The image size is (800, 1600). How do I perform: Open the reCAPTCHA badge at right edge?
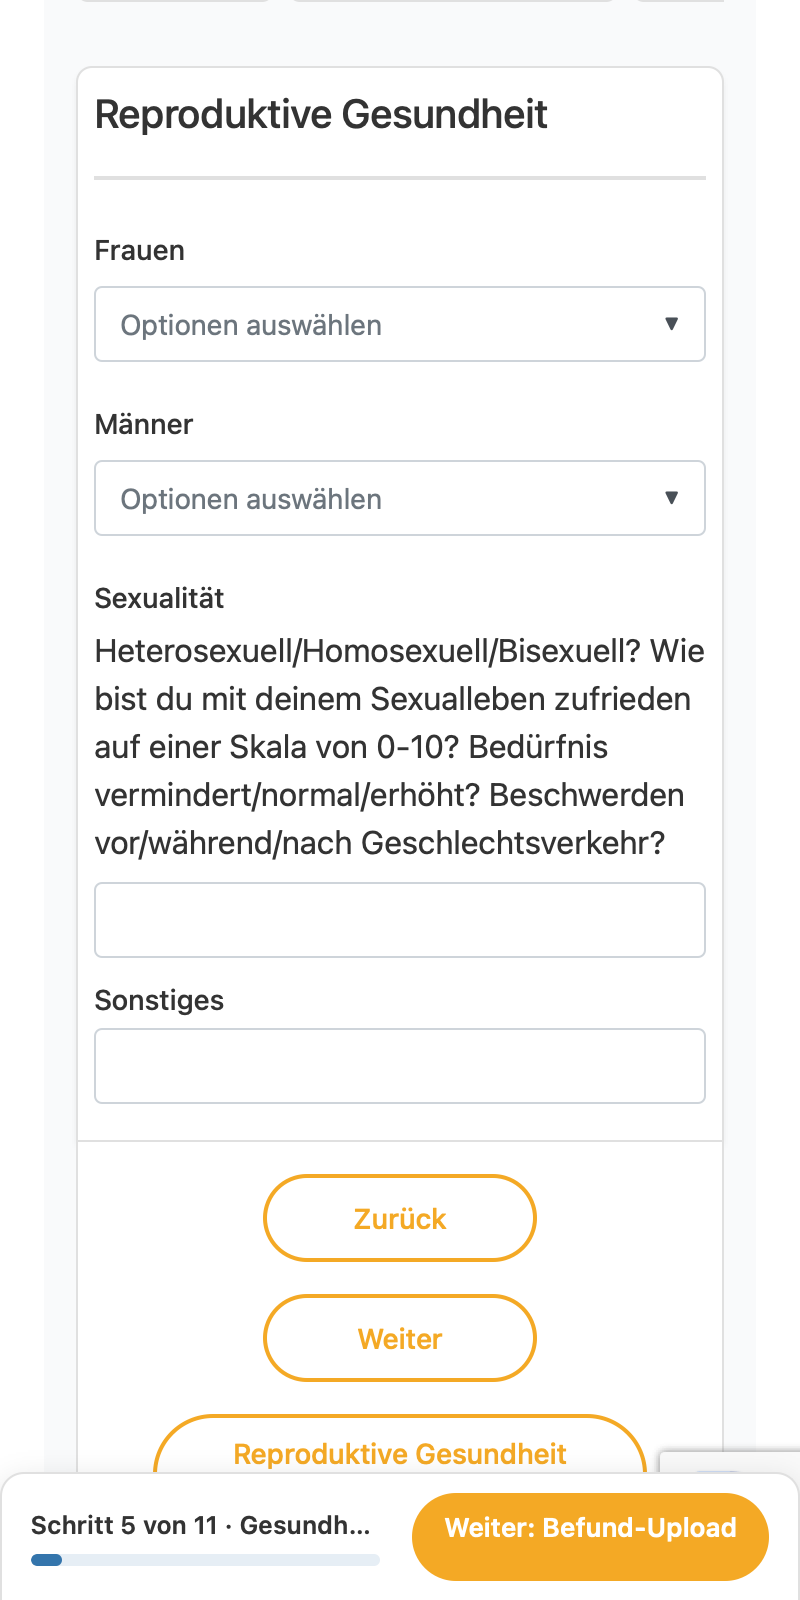(730, 1462)
